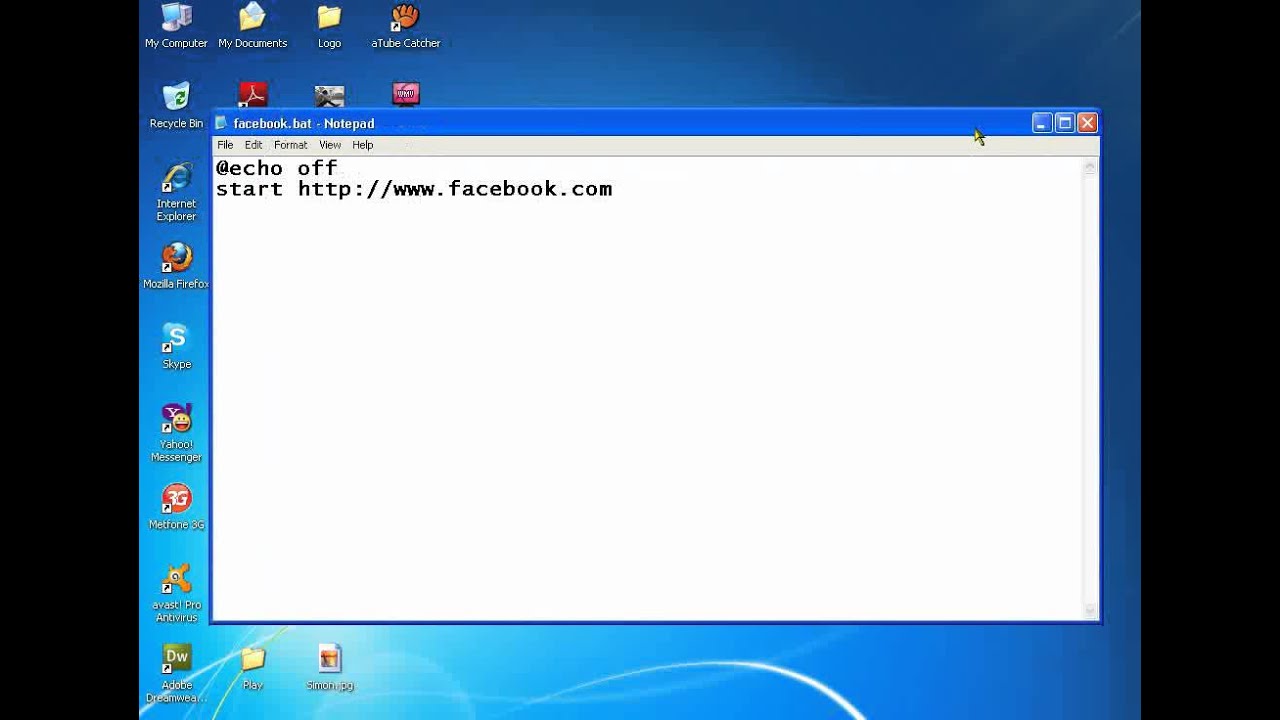
Task: Open the File menu in Notepad
Action: 225,145
